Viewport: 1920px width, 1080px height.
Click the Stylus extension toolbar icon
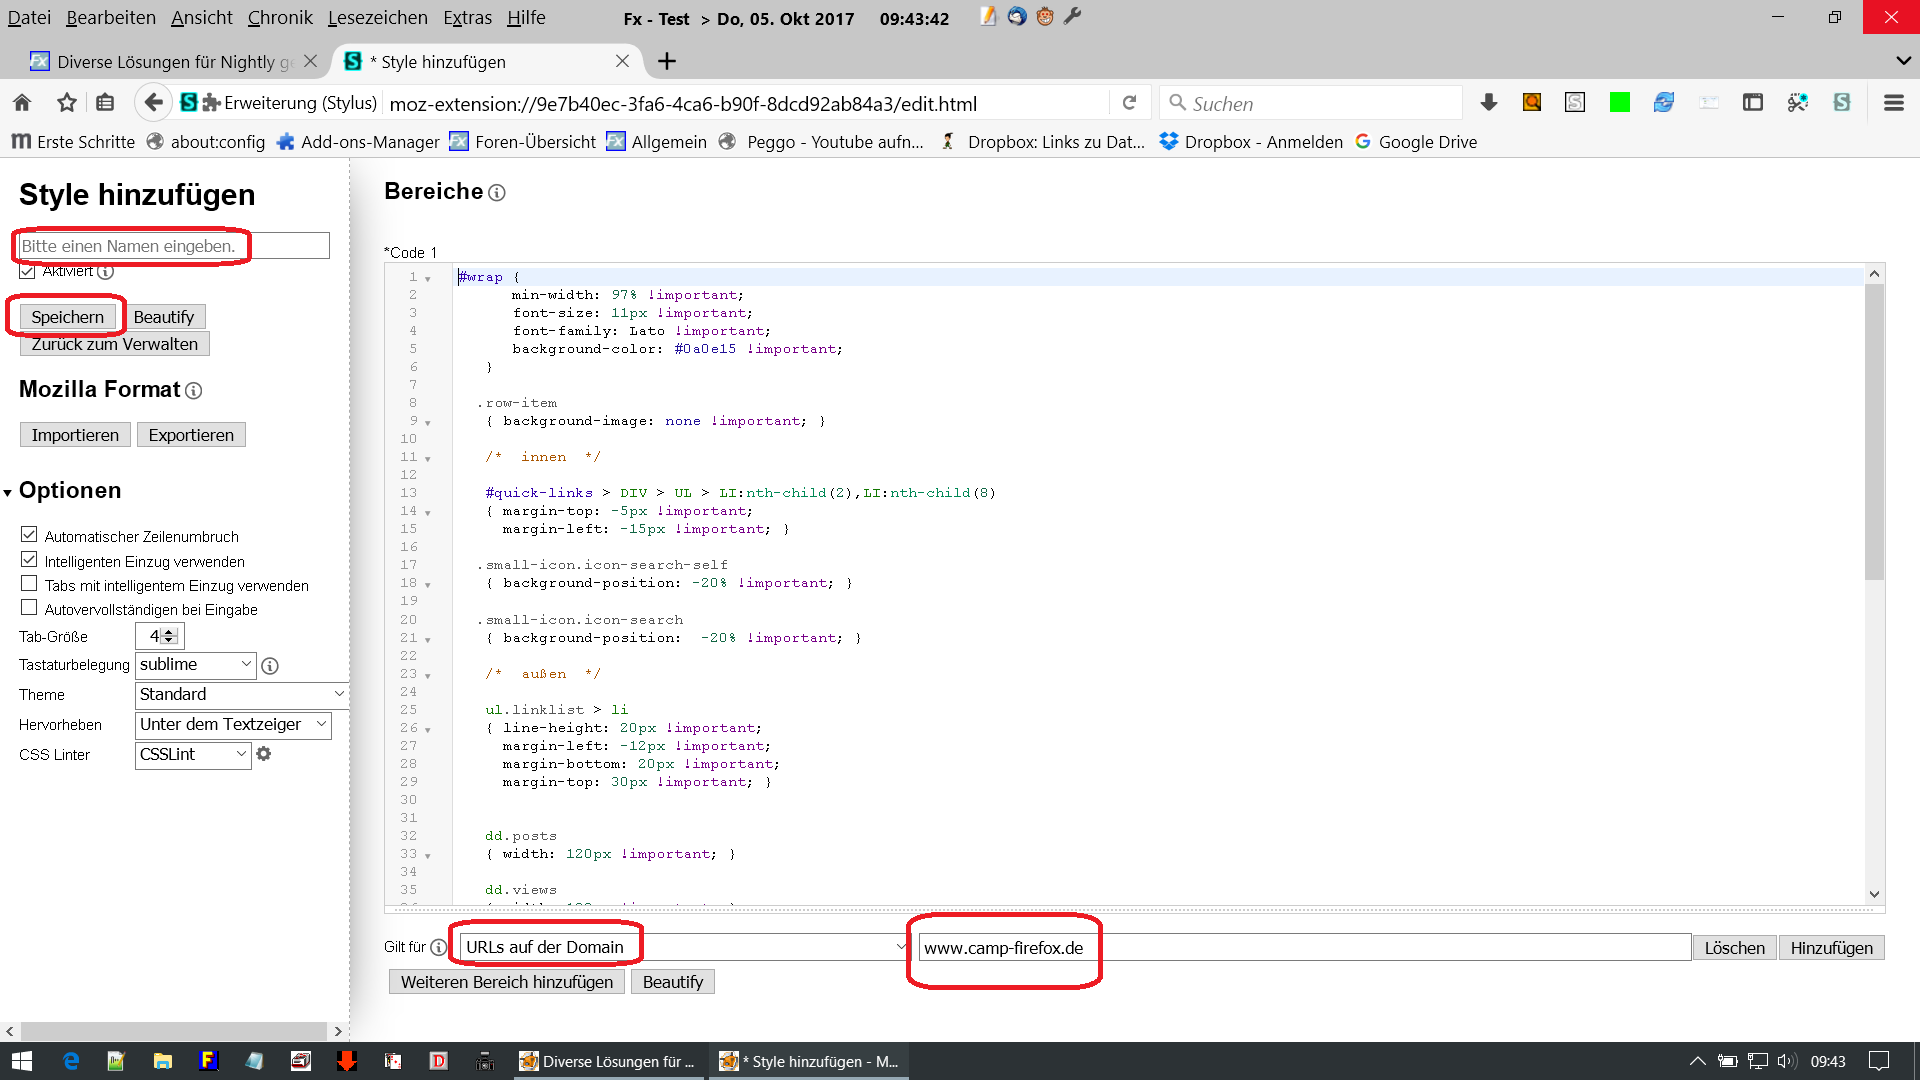click(1841, 103)
